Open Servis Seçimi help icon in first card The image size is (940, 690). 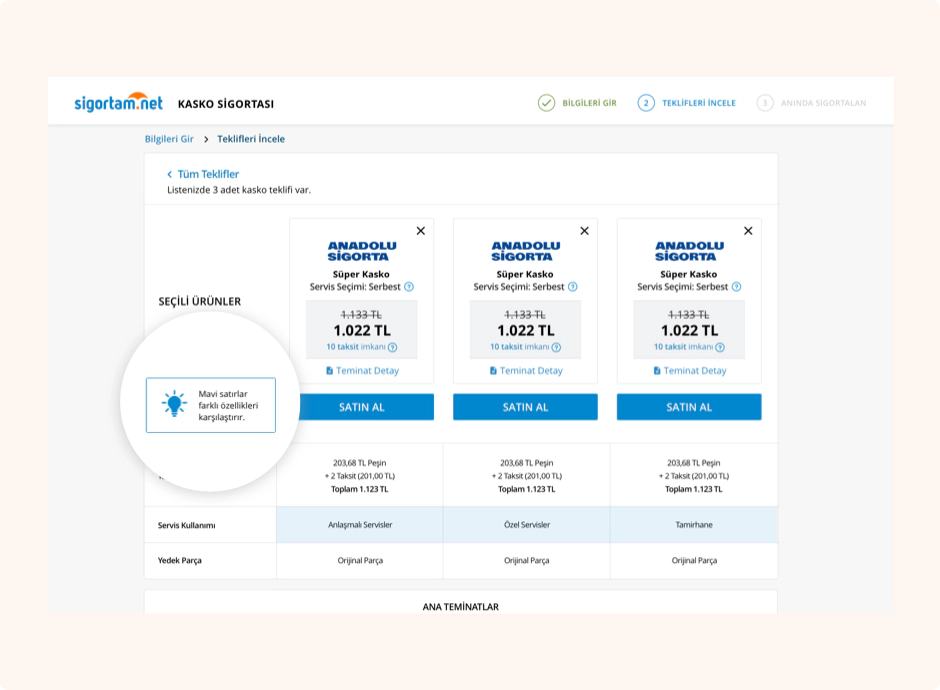409,287
